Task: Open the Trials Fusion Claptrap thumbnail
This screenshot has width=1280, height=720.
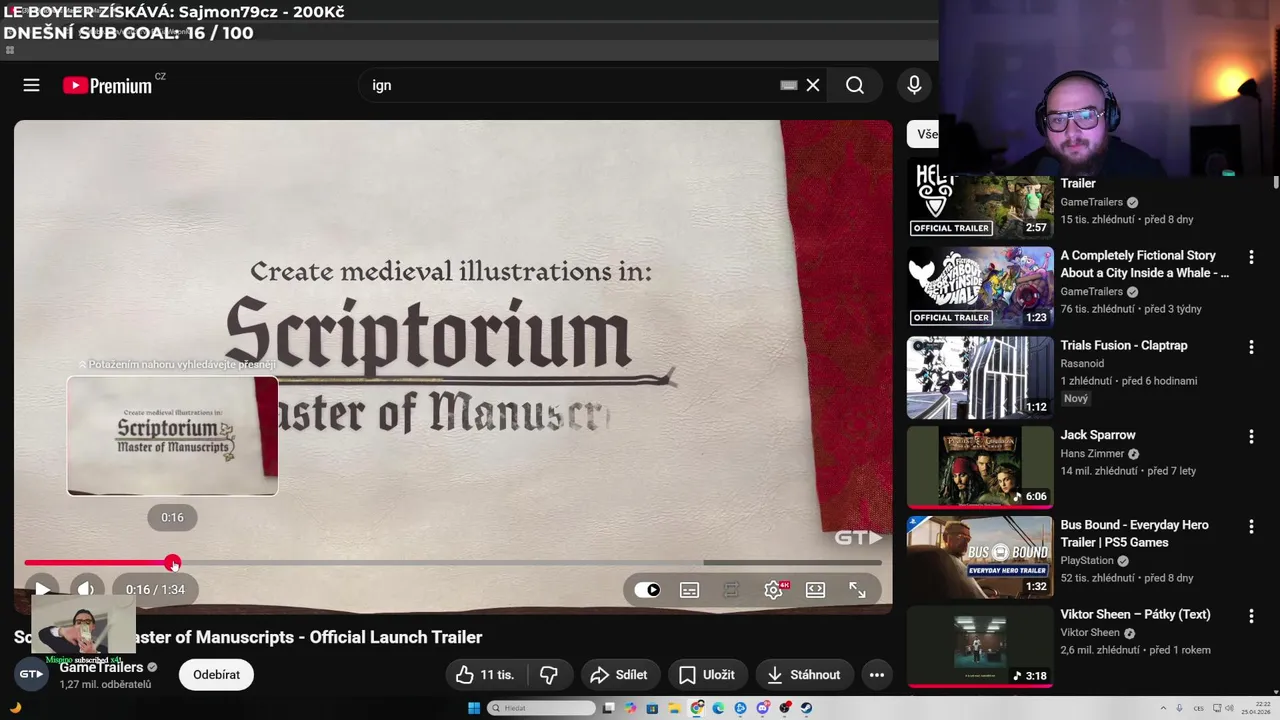Action: coord(980,378)
